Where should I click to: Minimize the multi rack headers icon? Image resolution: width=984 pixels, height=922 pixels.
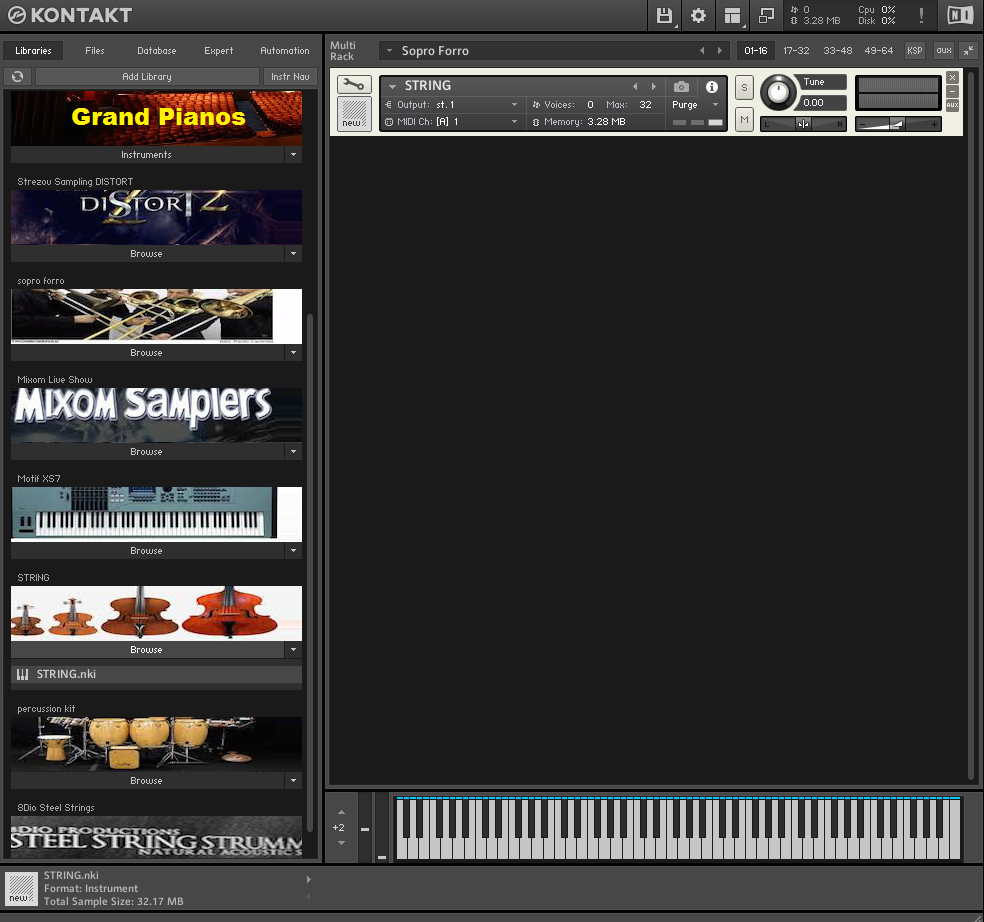click(x=969, y=51)
